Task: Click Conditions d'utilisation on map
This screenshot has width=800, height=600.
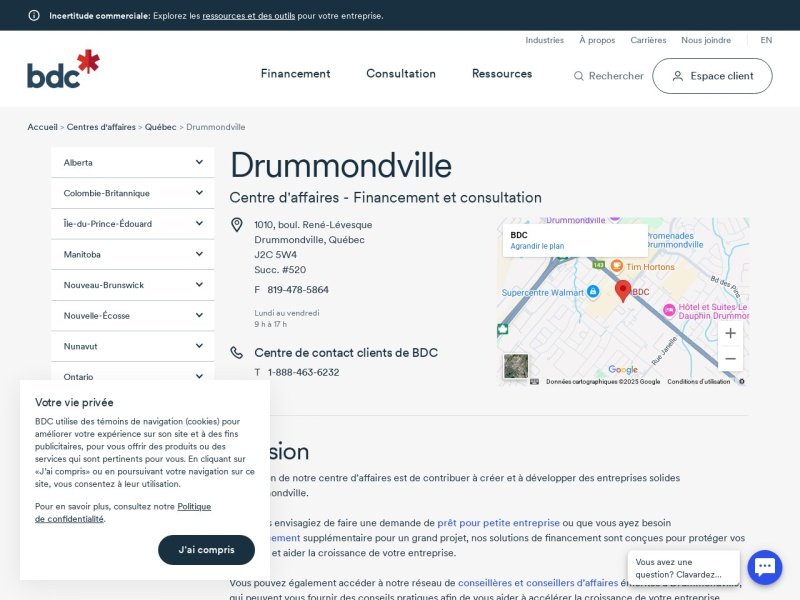Action: pos(698,382)
